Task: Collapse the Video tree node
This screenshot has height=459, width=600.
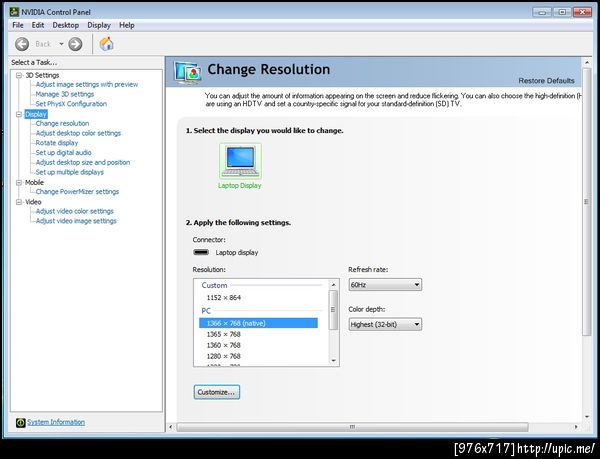Action: coord(19,202)
